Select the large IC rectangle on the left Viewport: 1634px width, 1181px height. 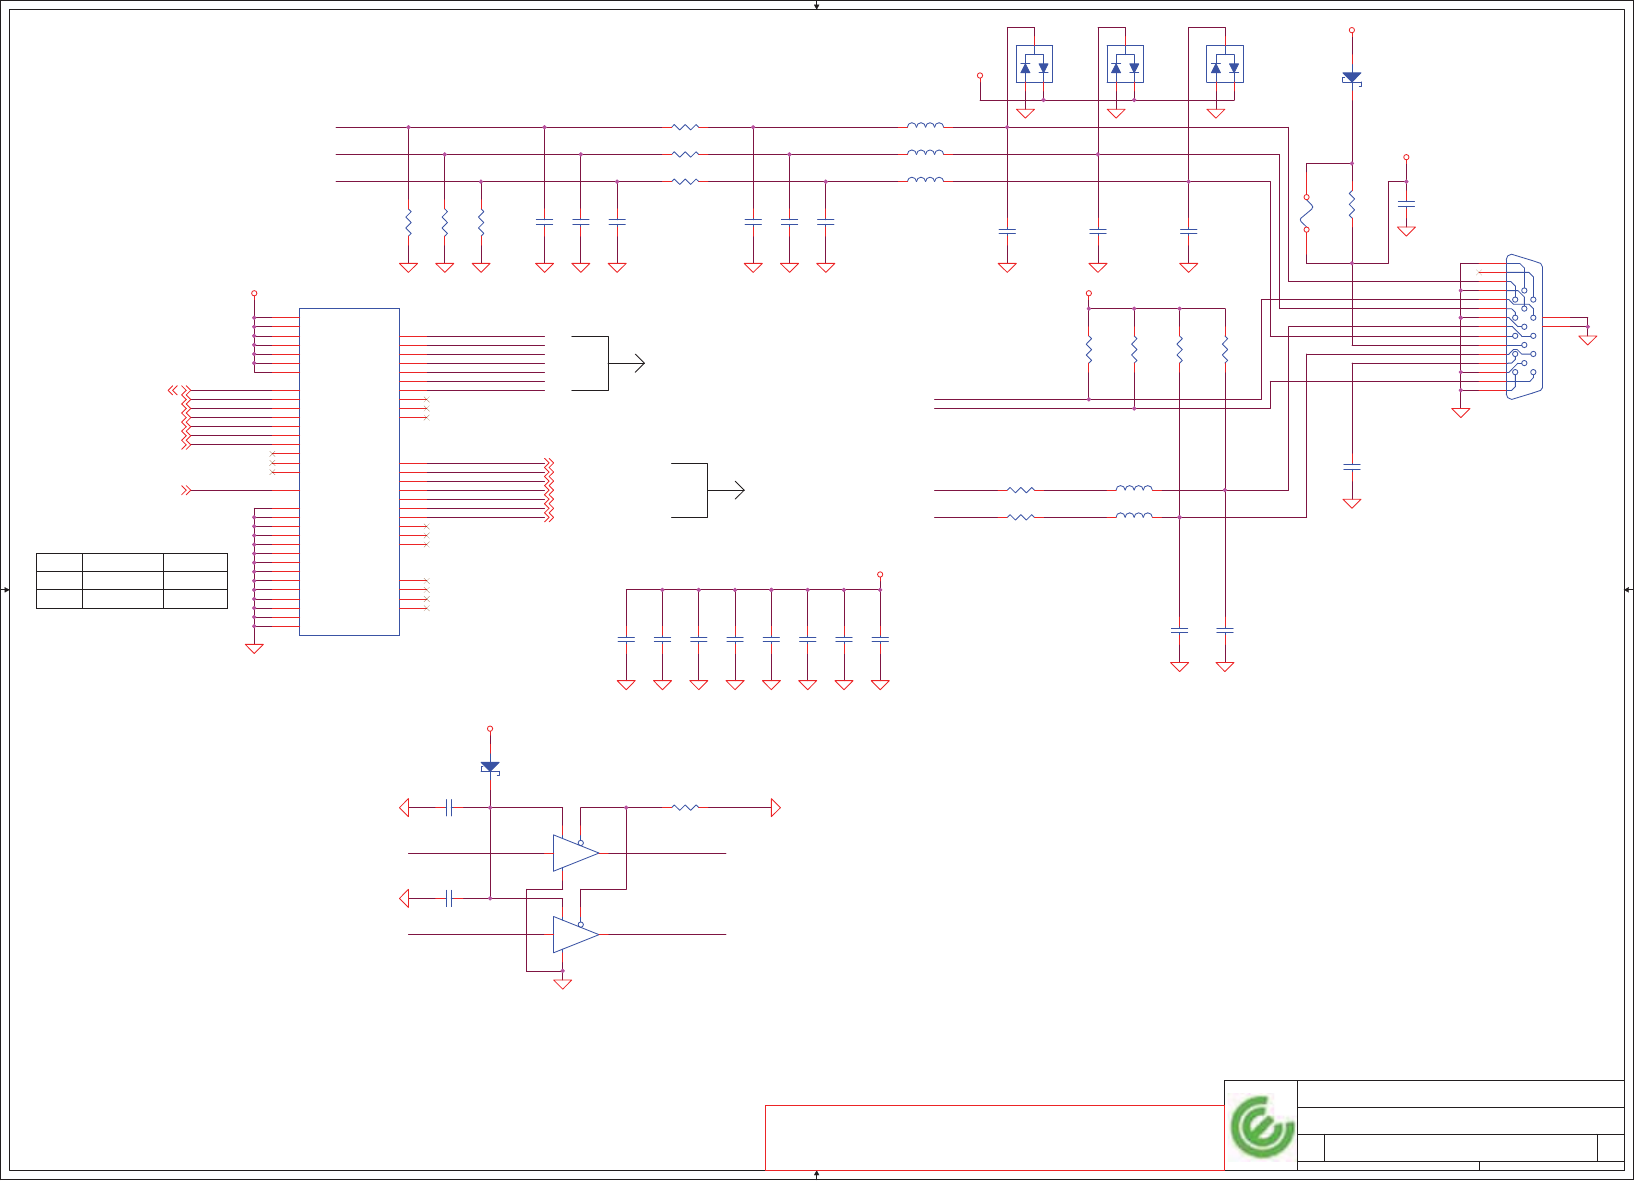[x=349, y=472]
